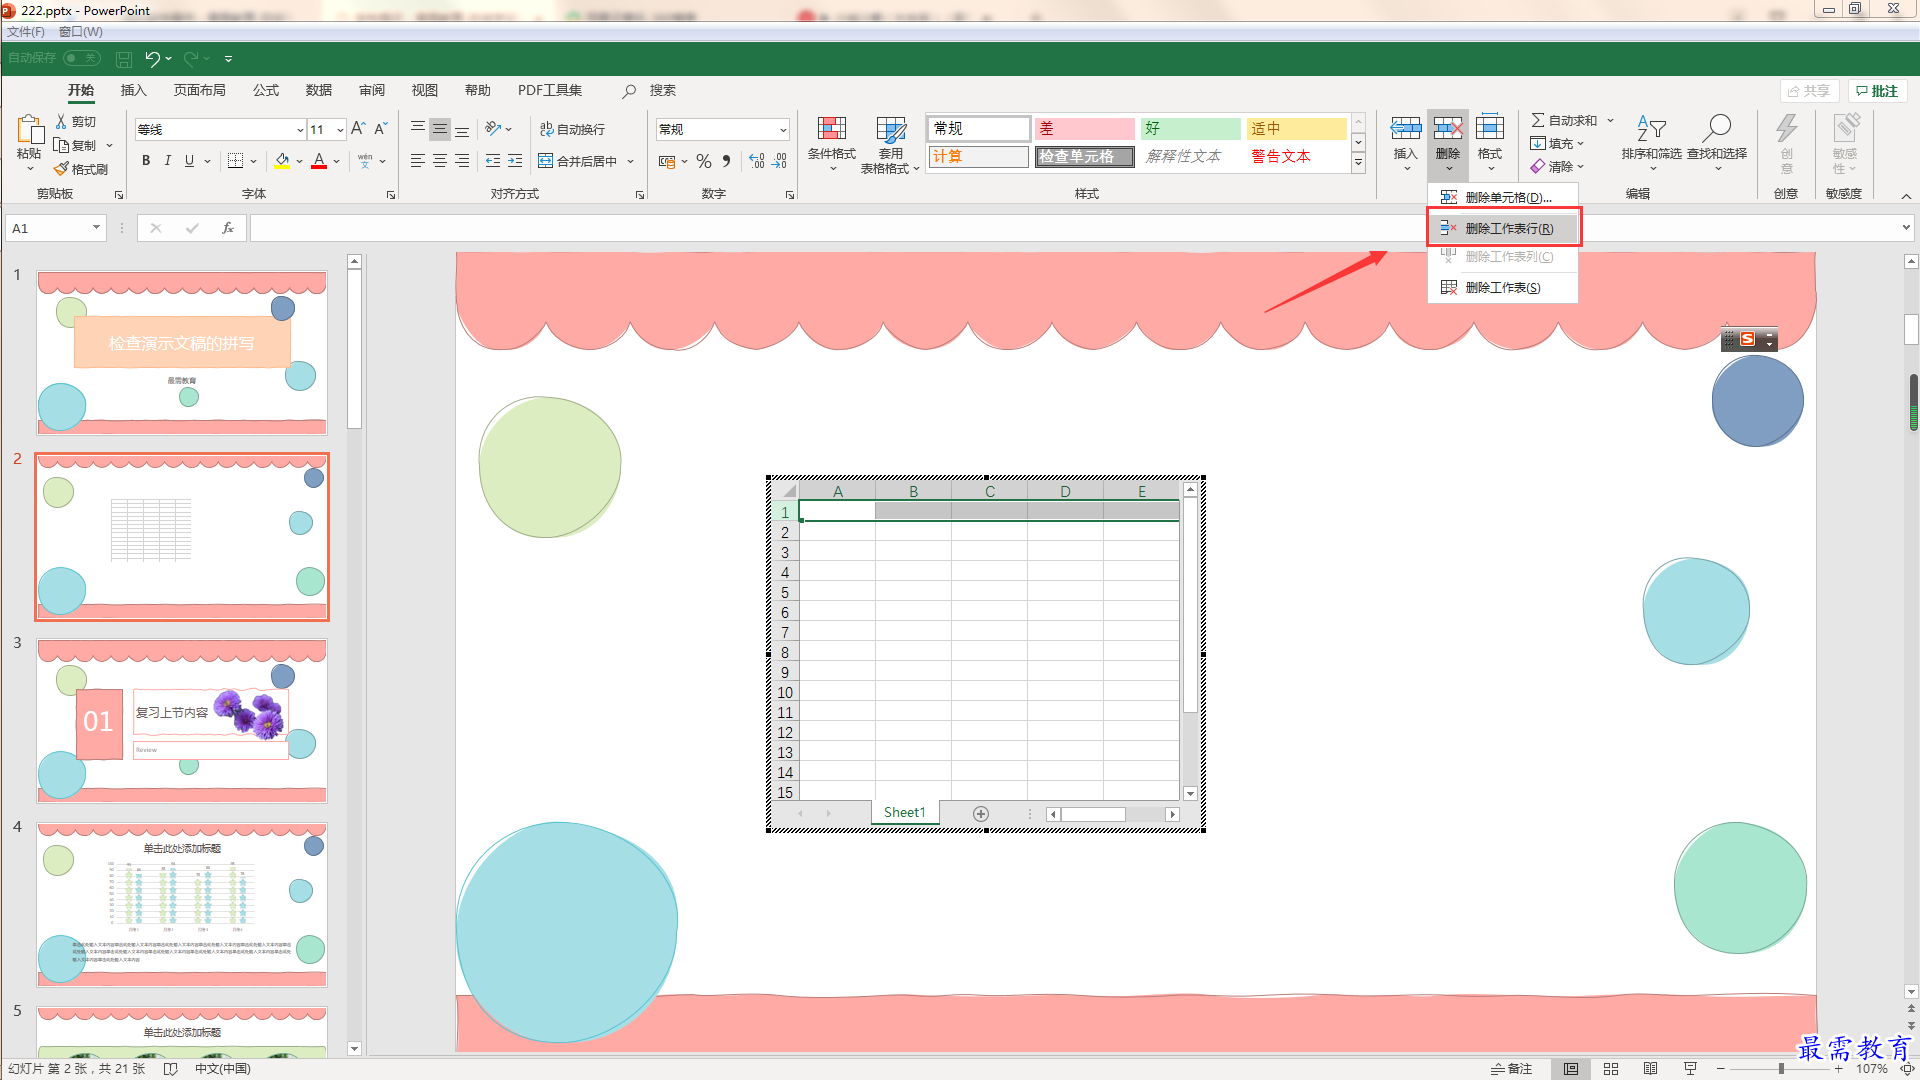The image size is (1920, 1080).
Task: Toggle Underline formatting
Action: point(190,161)
